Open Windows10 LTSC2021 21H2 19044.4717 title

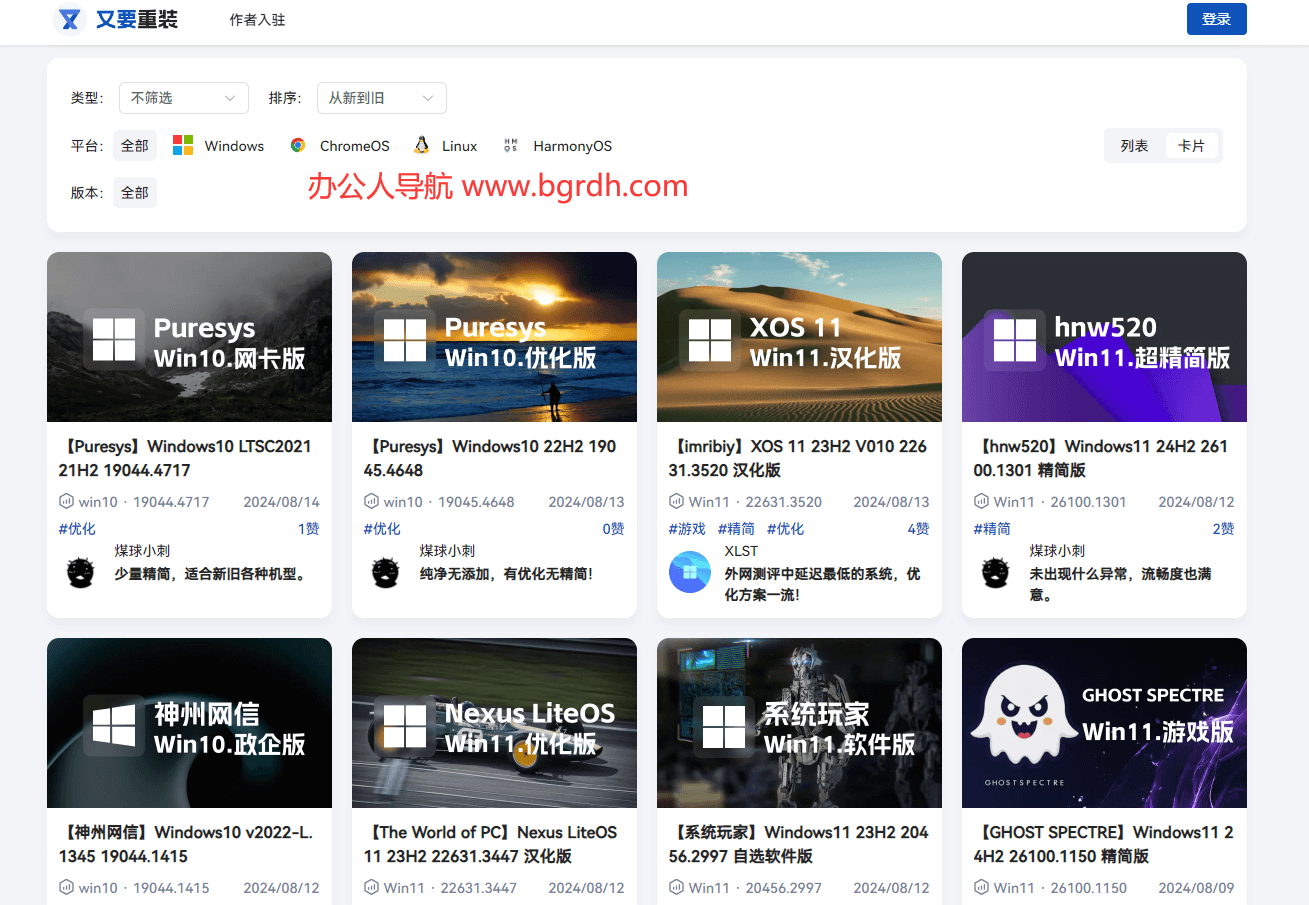(x=186, y=458)
